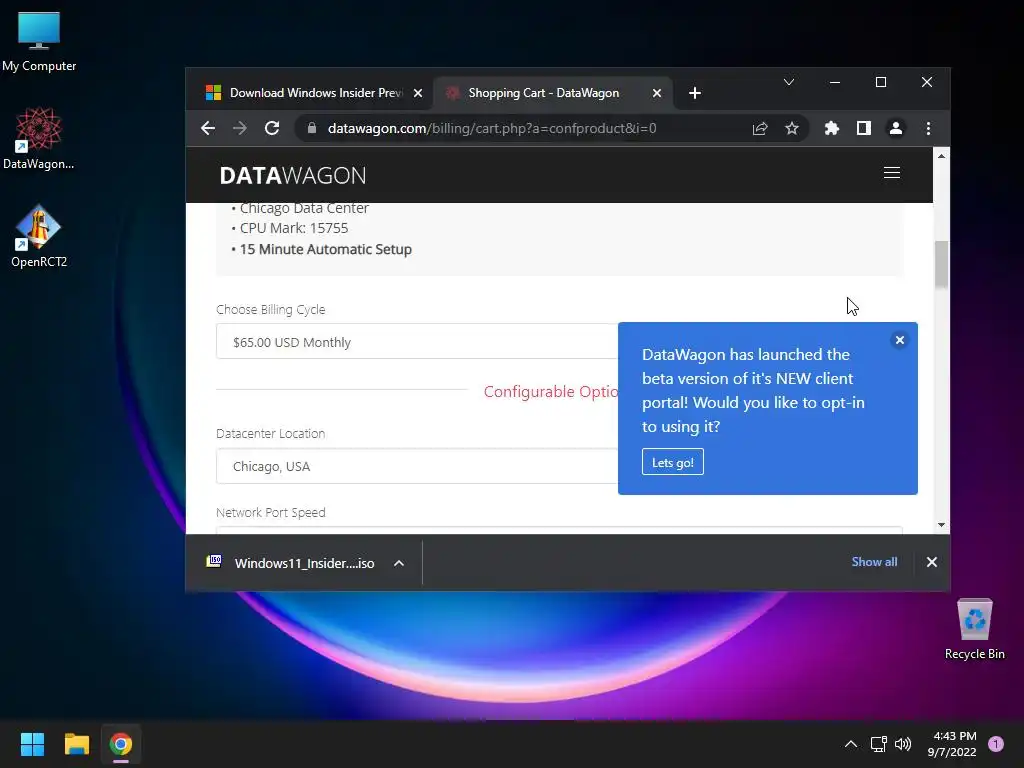Click Show all downloads link
1024x768 pixels.
tap(874, 562)
